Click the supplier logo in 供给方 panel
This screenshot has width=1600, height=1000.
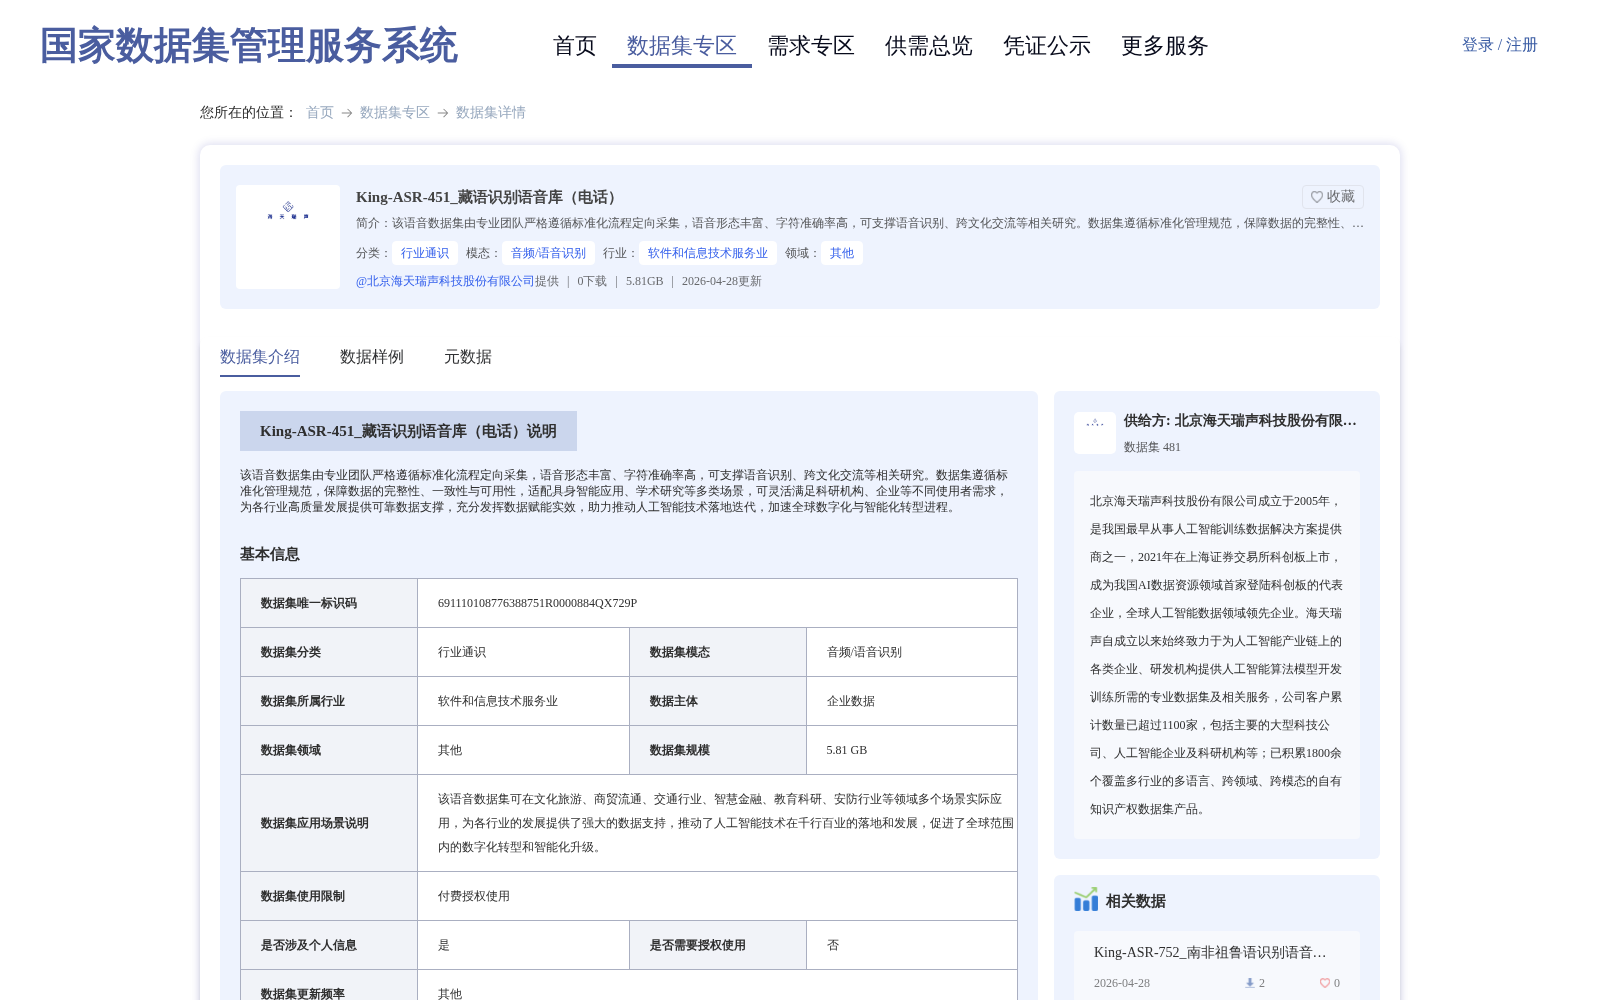1095,433
